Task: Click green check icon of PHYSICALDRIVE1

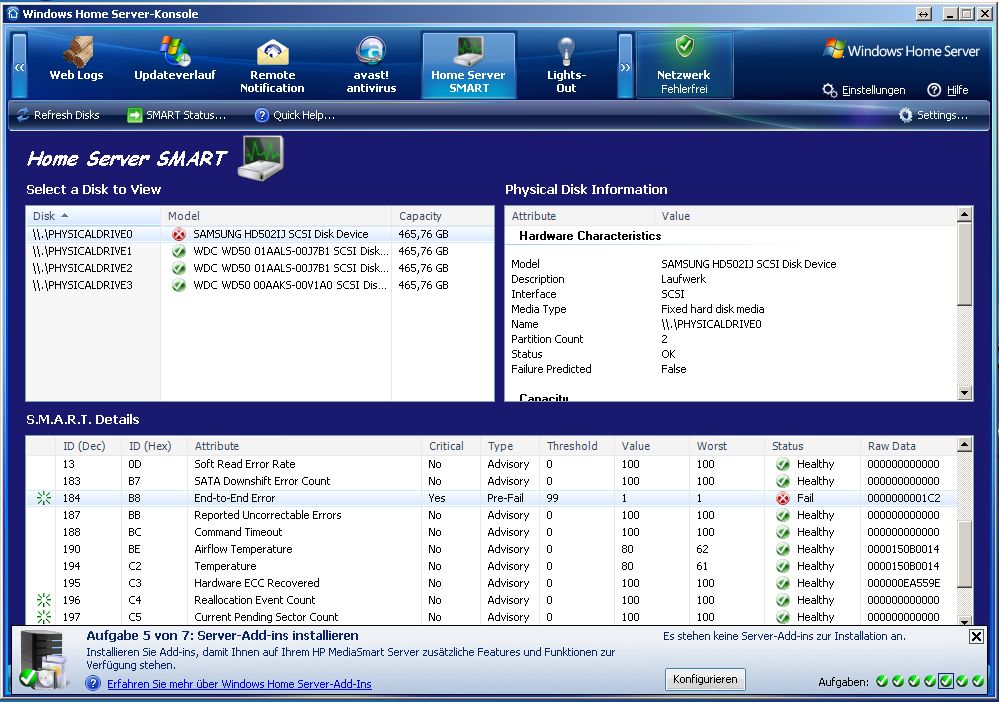Action: 179,251
